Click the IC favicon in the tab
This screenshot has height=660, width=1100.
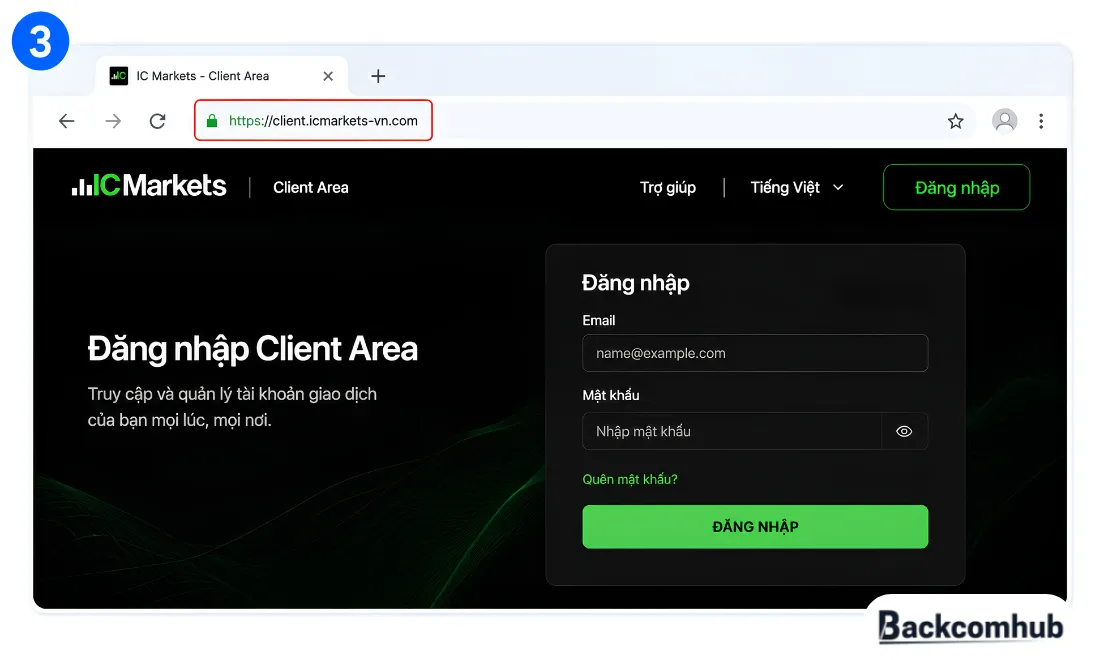pos(119,76)
